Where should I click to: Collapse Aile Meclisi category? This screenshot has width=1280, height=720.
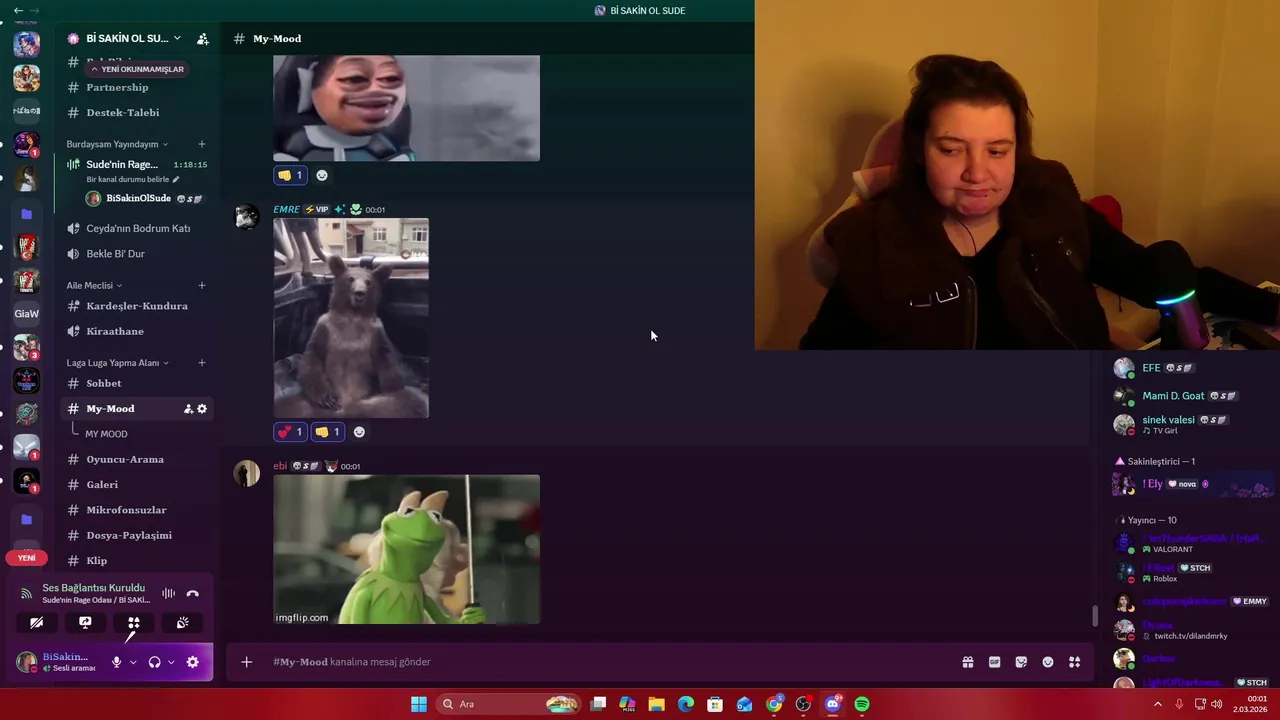[94, 285]
